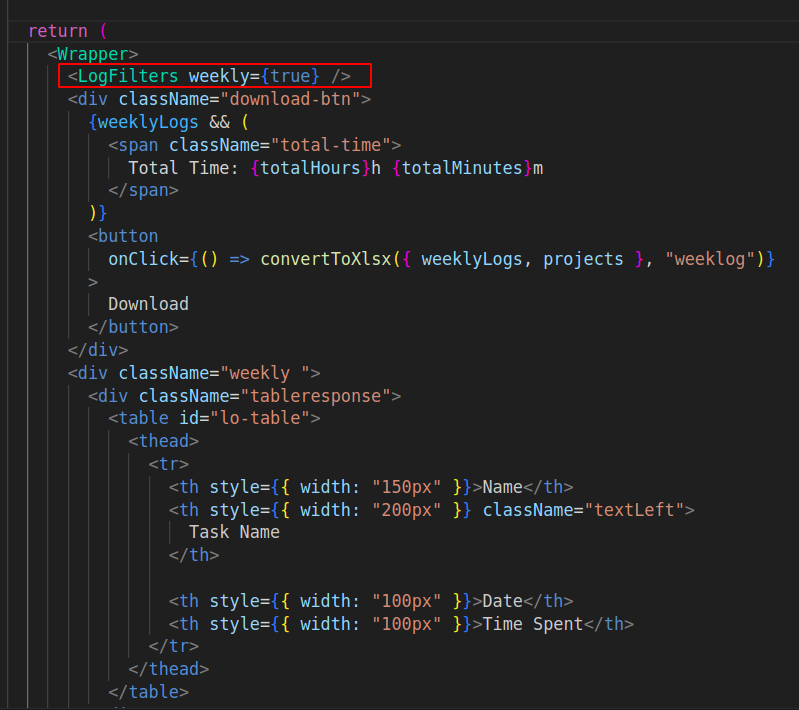799x710 pixels.
Task: Click the "weeklog" string argument
Action: [x=715, y=259]
